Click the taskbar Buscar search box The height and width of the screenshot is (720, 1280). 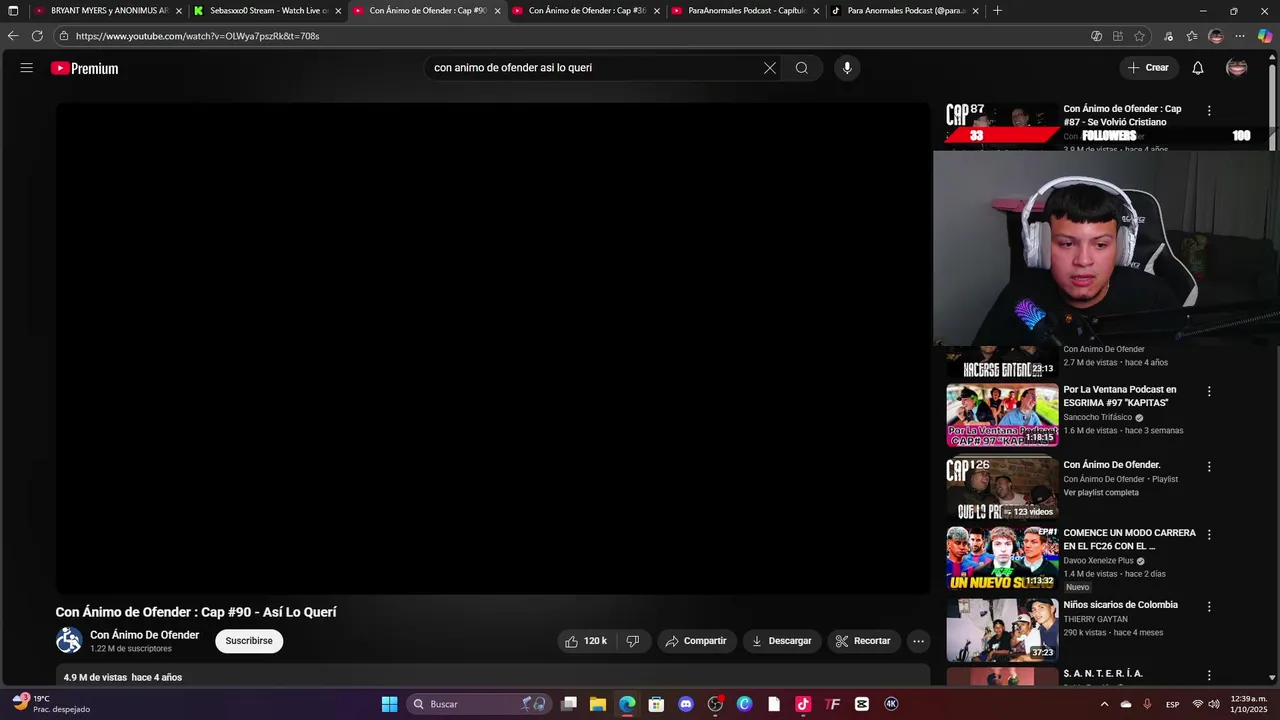pos(480,704)
